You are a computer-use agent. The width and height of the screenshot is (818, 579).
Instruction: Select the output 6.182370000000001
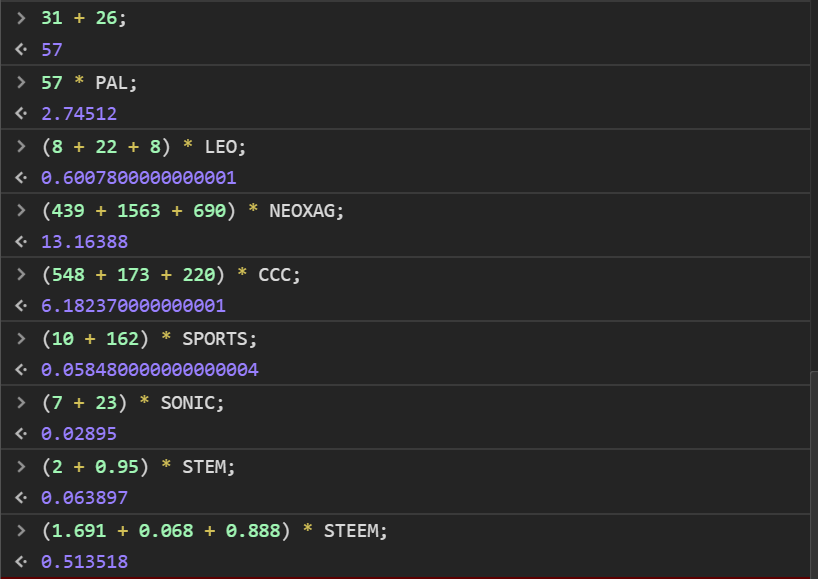coord(133,306)
